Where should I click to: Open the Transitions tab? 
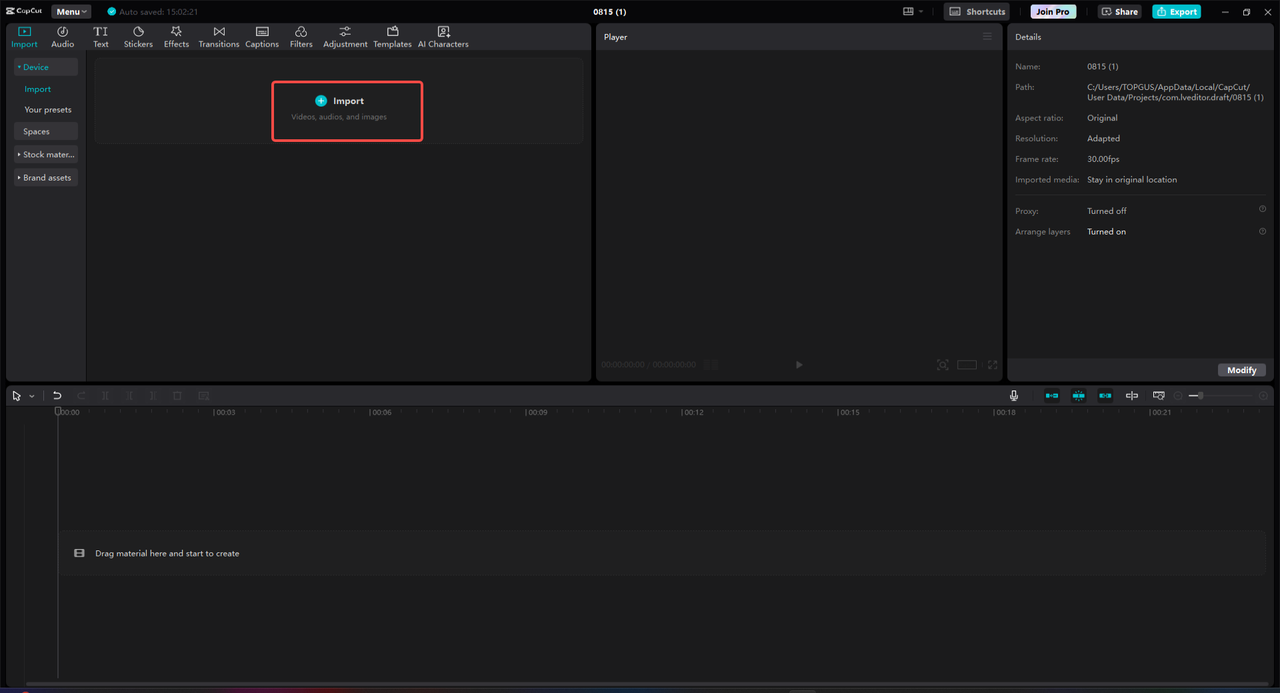[x=219, y=37]
